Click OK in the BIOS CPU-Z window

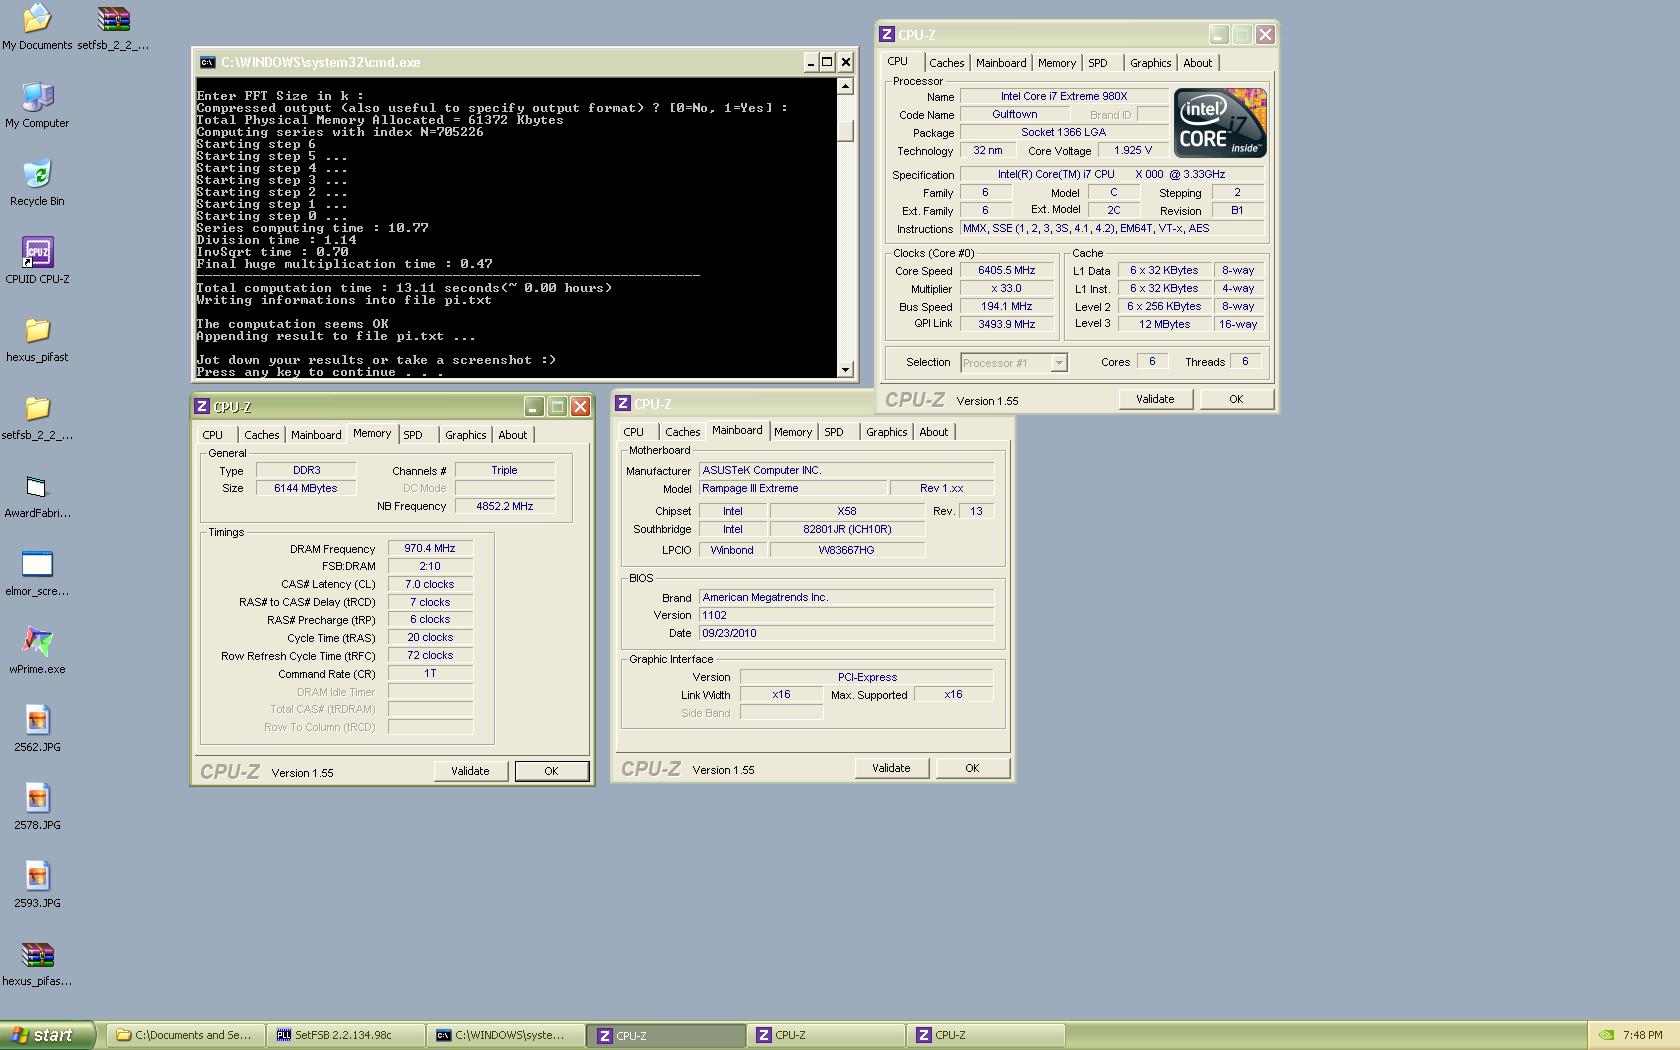coord(972,768)
